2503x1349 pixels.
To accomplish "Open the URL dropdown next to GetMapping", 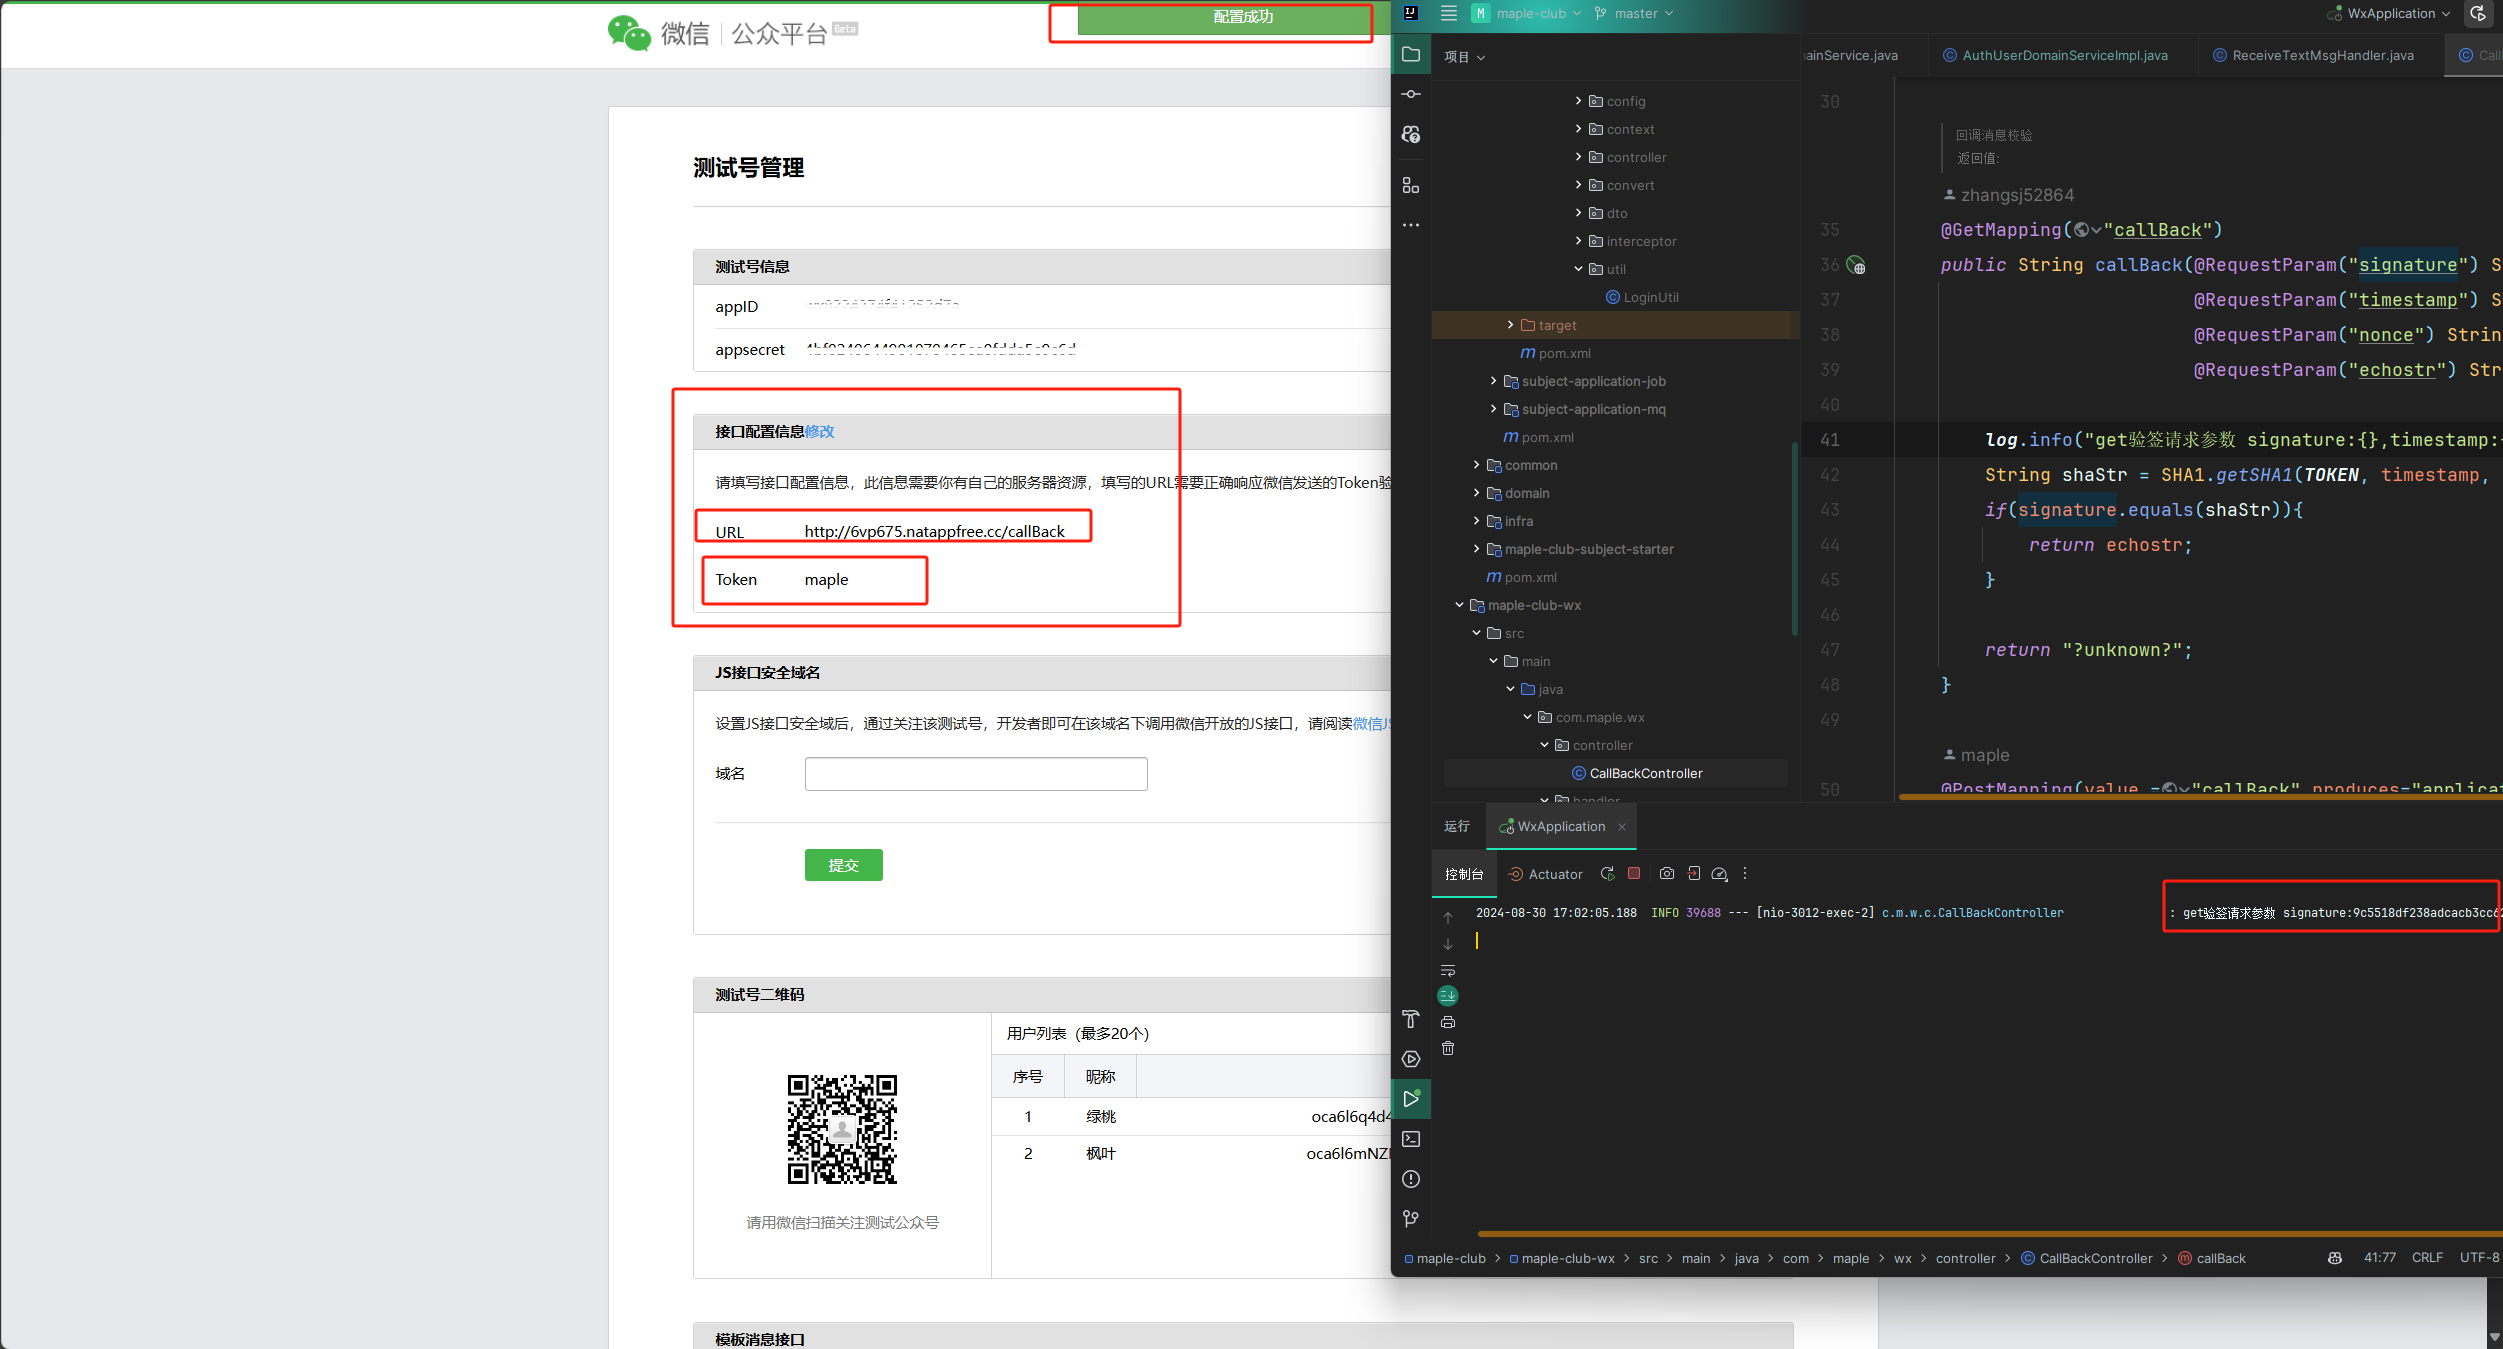I will point(2087,230).
